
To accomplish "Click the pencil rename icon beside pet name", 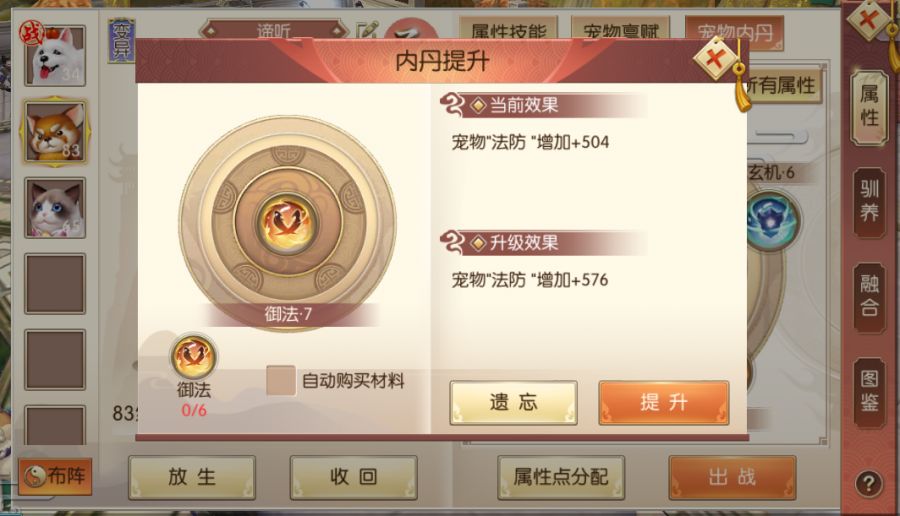I will (x=367, y=30).
